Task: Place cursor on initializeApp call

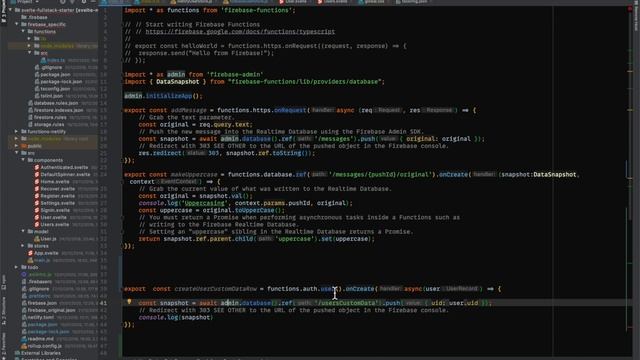Action: click(169, 96)
